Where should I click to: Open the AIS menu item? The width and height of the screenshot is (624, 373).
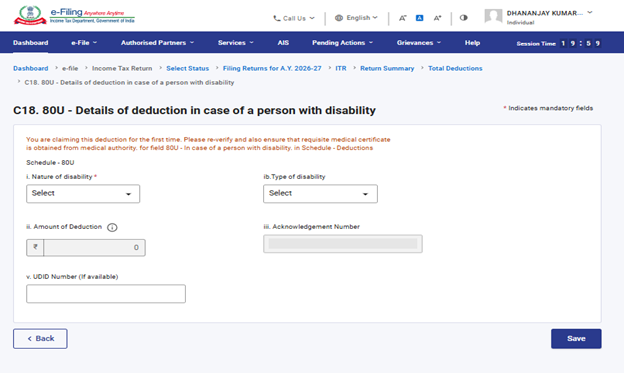(283, 43)
